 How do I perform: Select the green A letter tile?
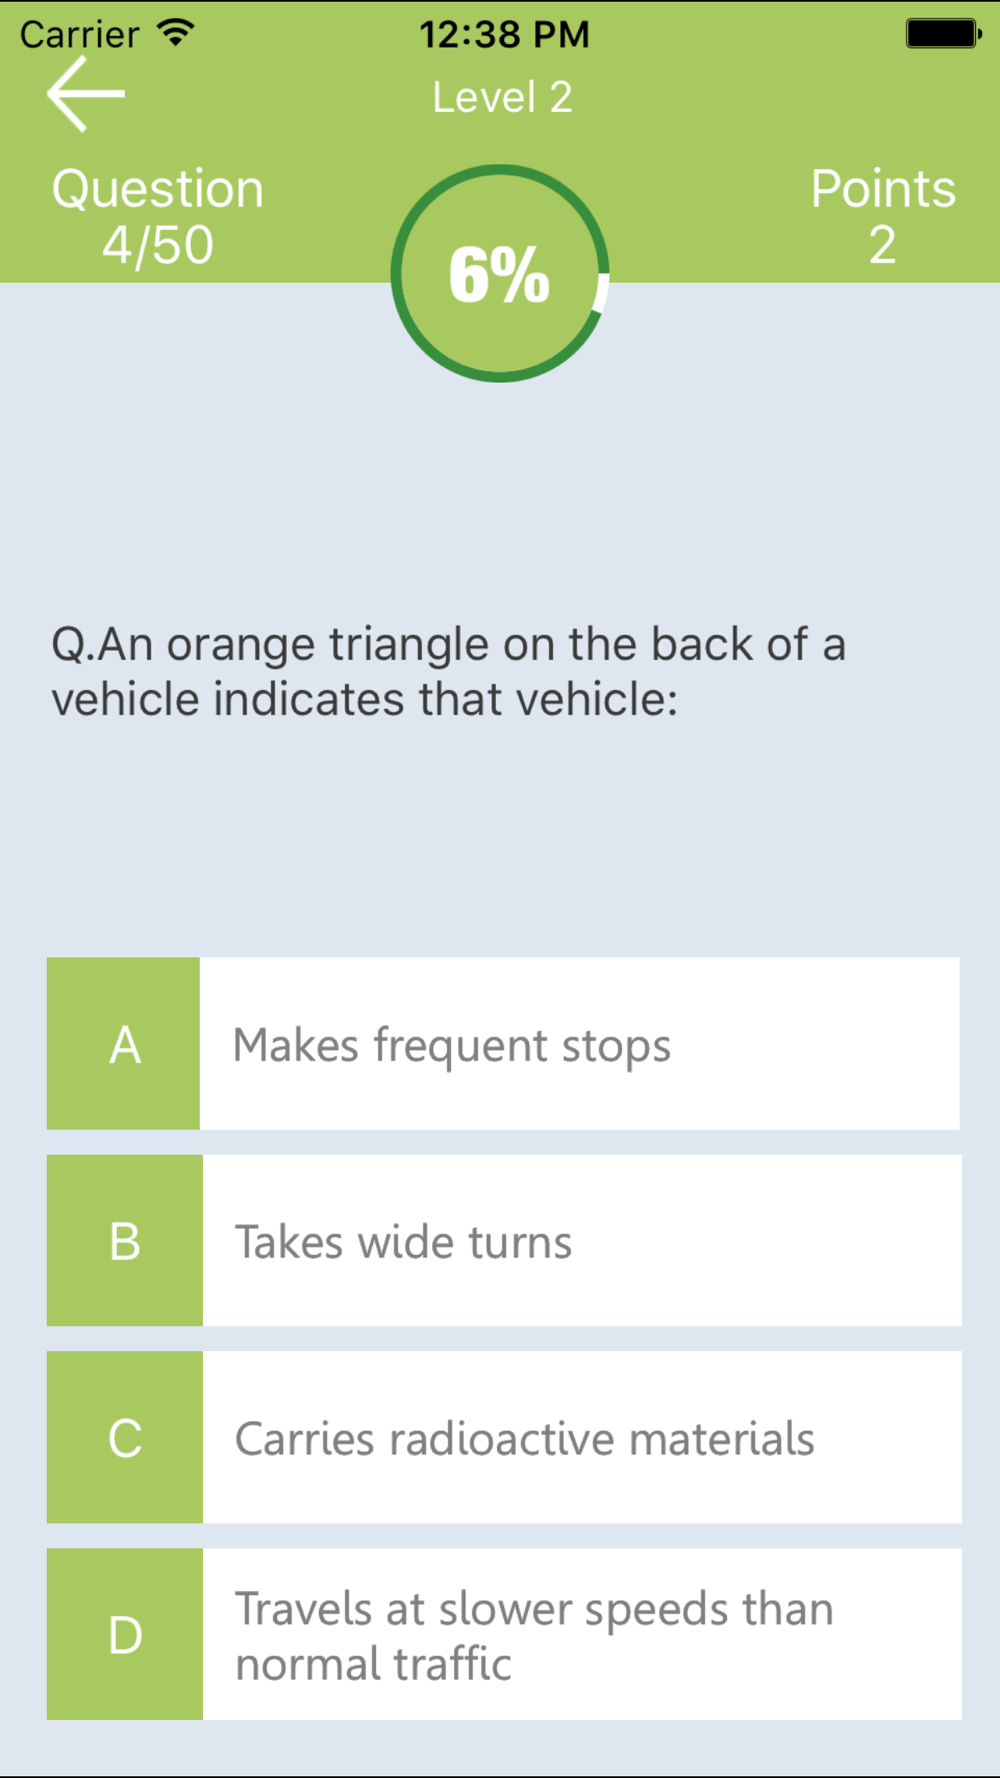pyautogui.click(x=124, y=1044)
